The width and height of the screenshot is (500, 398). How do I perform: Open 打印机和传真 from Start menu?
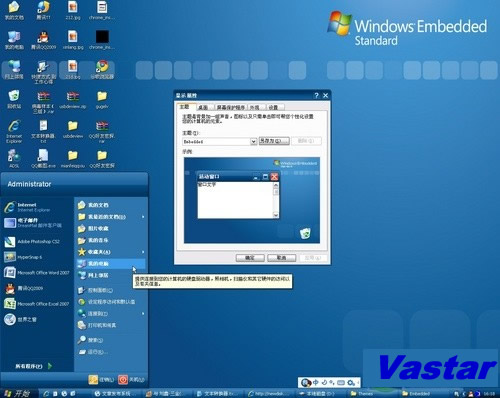111,325
